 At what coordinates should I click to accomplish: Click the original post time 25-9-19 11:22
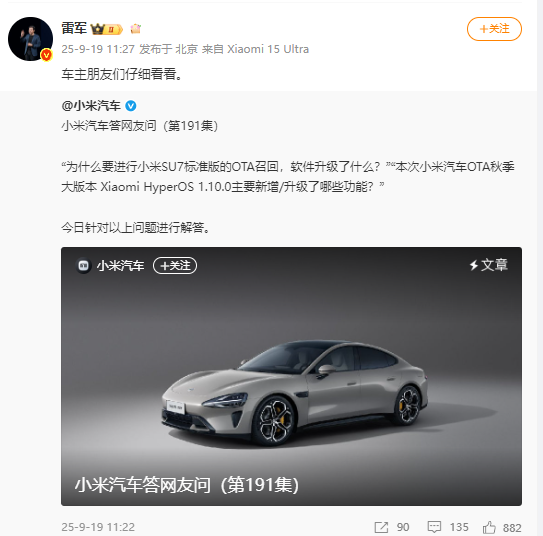98,527
